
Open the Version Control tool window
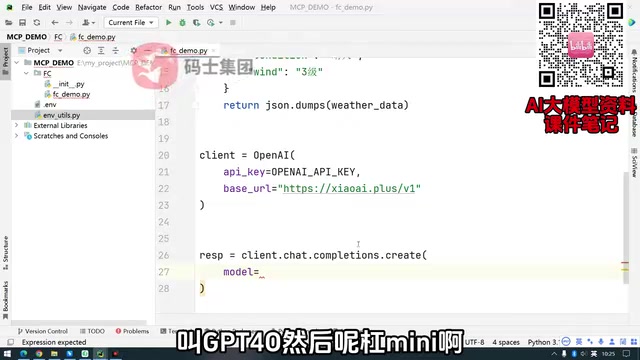[43, 331]
